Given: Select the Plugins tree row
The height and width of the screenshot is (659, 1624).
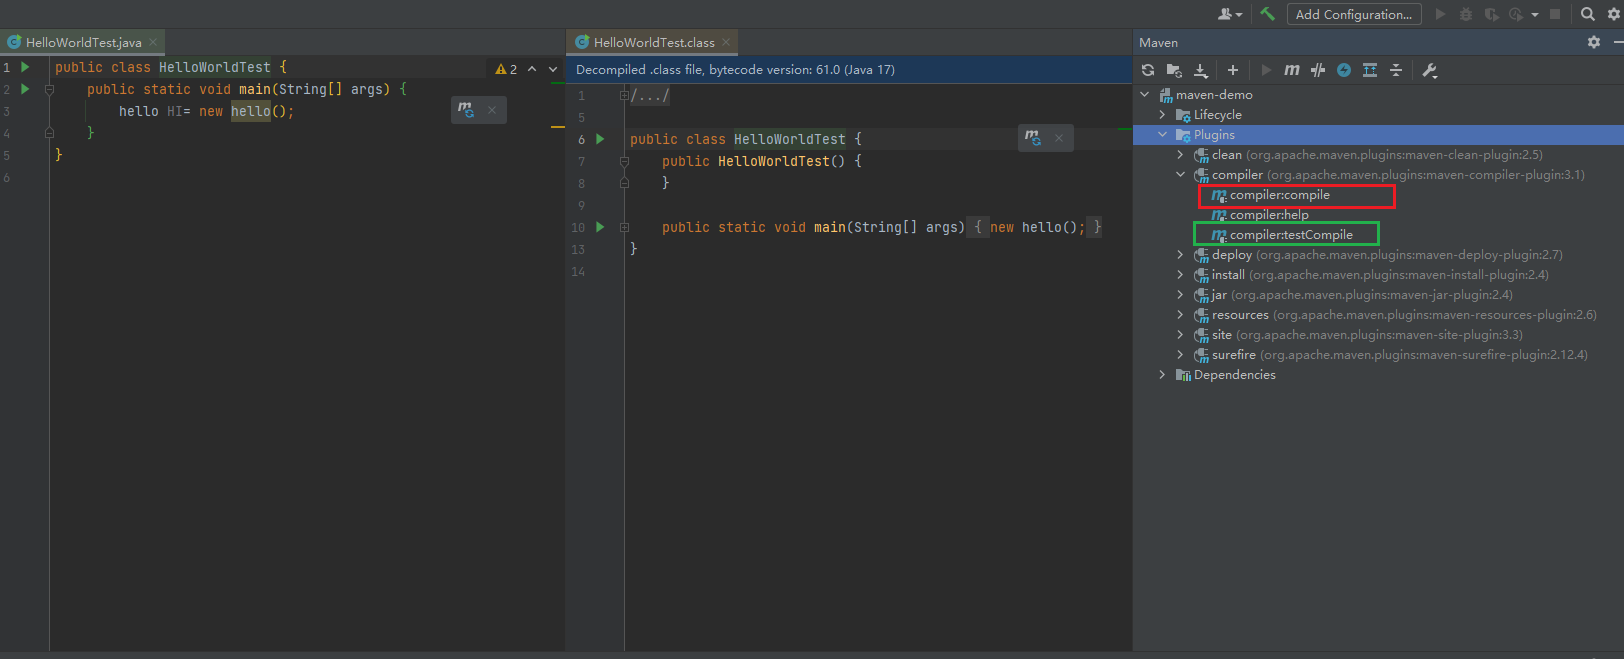Looking at the screenshot, I should [x=1378, y=135].
